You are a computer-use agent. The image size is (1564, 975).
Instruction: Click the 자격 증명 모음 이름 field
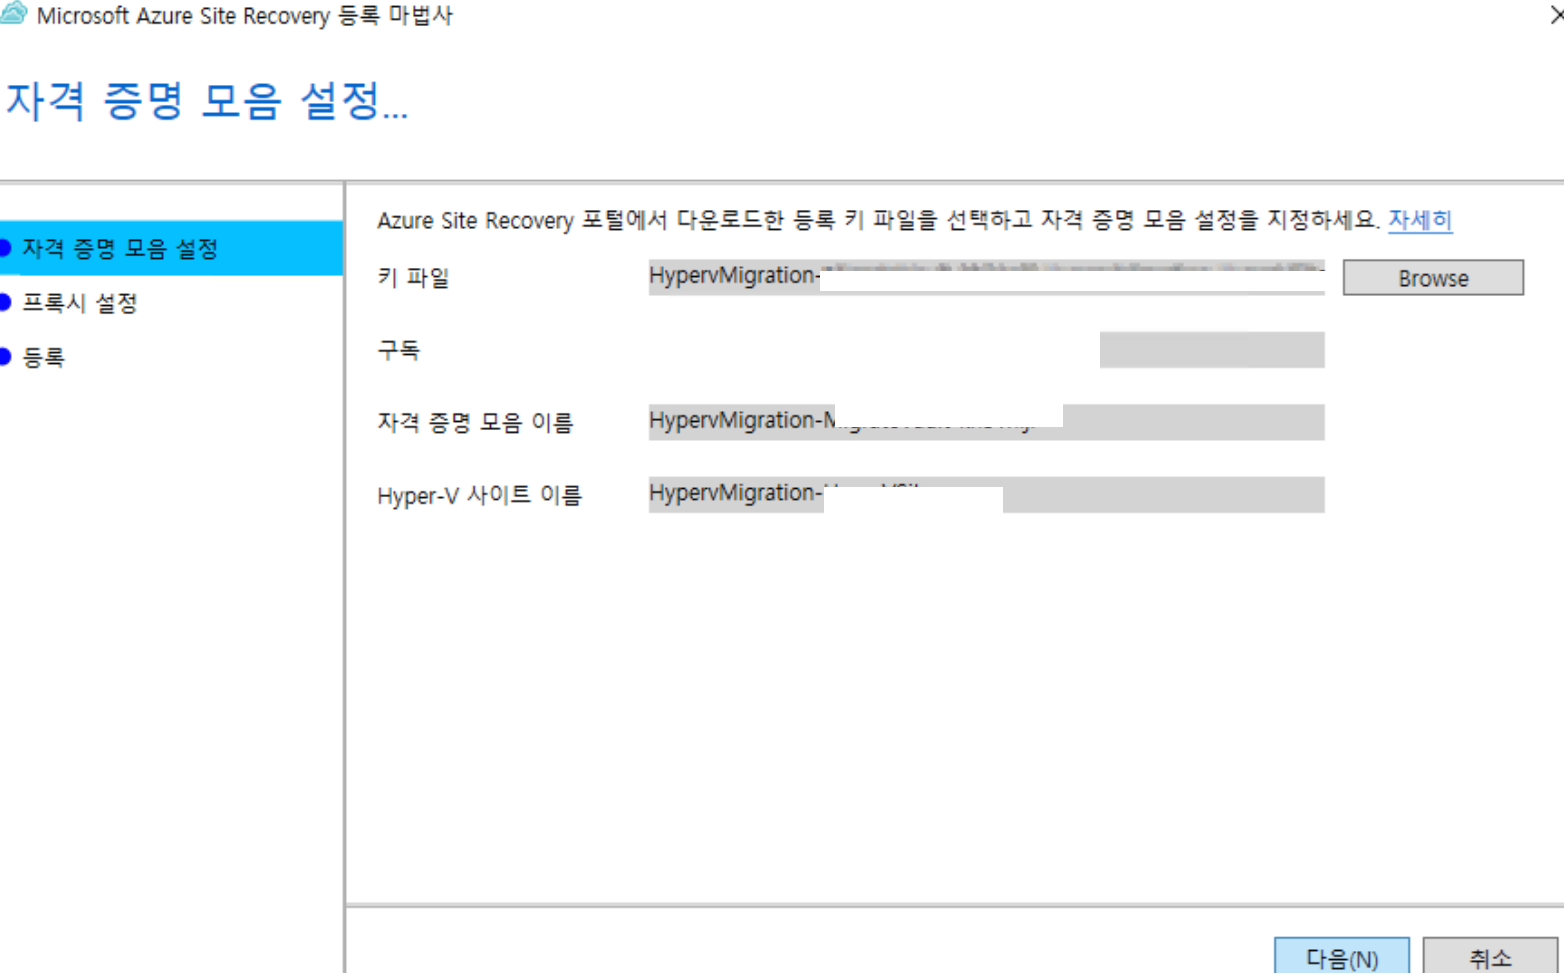point(986,422)
